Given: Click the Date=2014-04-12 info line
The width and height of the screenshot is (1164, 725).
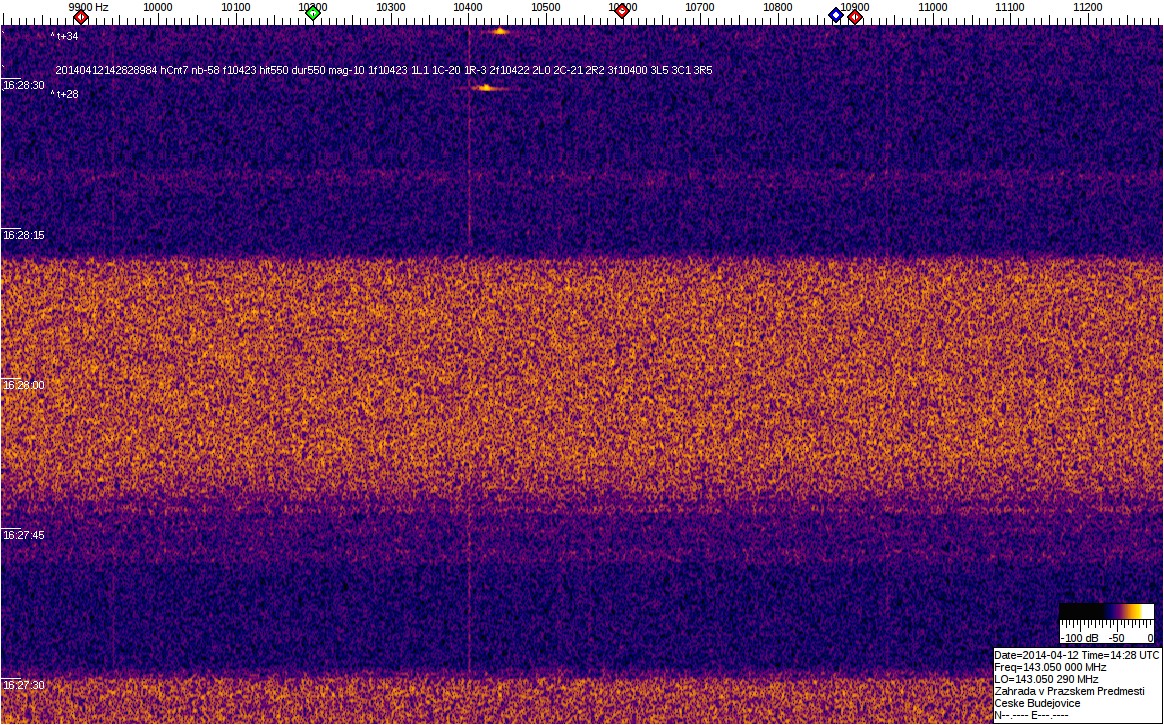Looking at the screenshot, I should click(x=1076, y=655).
